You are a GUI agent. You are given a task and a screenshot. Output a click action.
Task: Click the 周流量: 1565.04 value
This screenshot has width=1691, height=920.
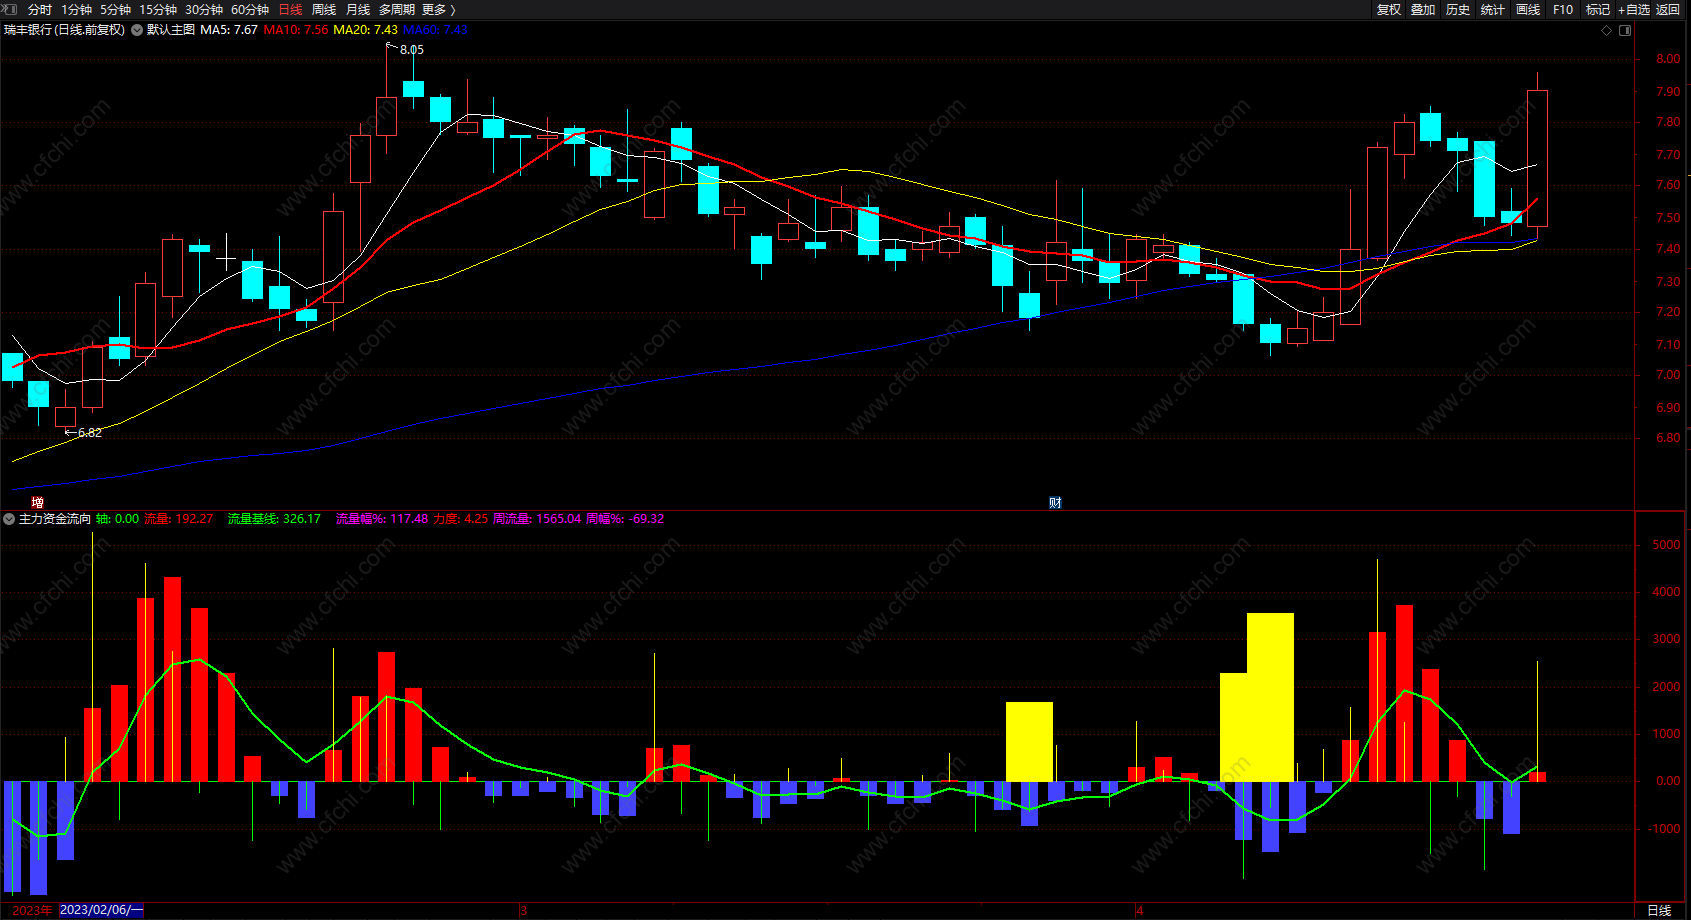[x=537, y=519]
